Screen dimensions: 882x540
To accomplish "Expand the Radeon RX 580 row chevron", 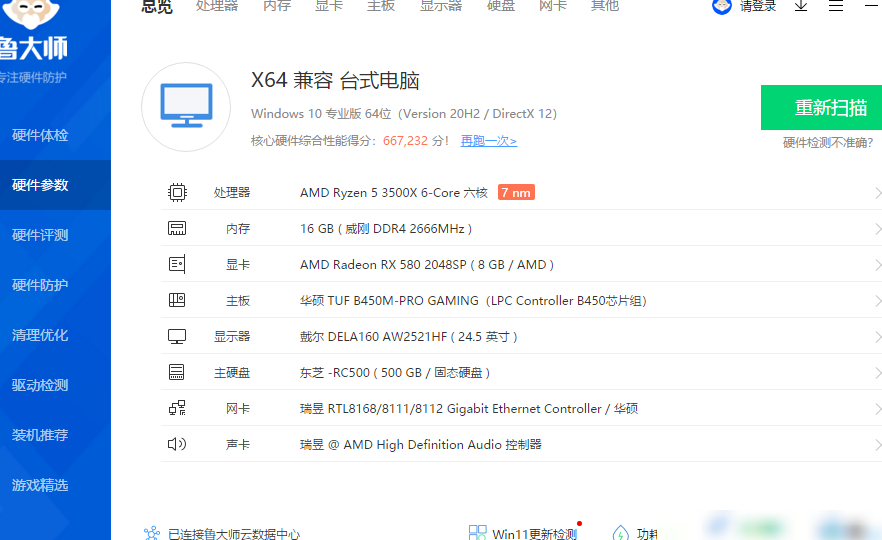I will [878, 265].
